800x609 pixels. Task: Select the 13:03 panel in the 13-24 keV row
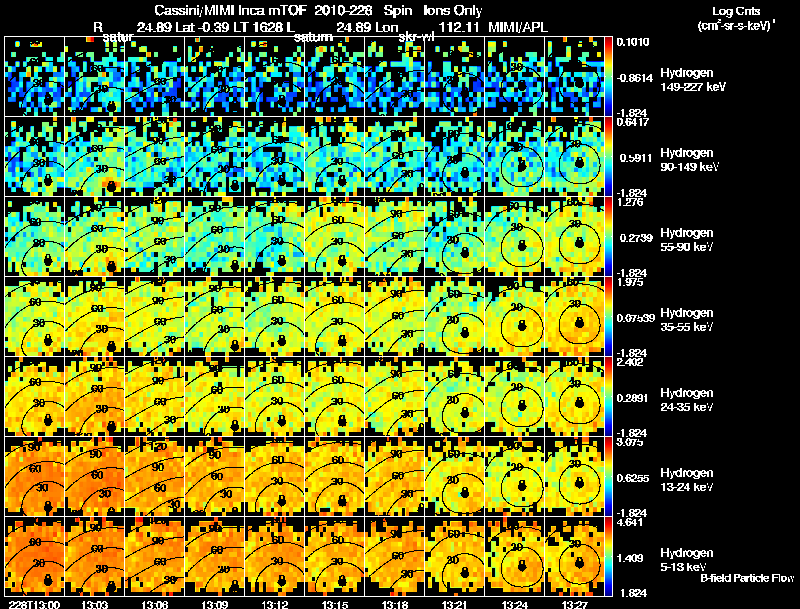(x=94, y=477)
